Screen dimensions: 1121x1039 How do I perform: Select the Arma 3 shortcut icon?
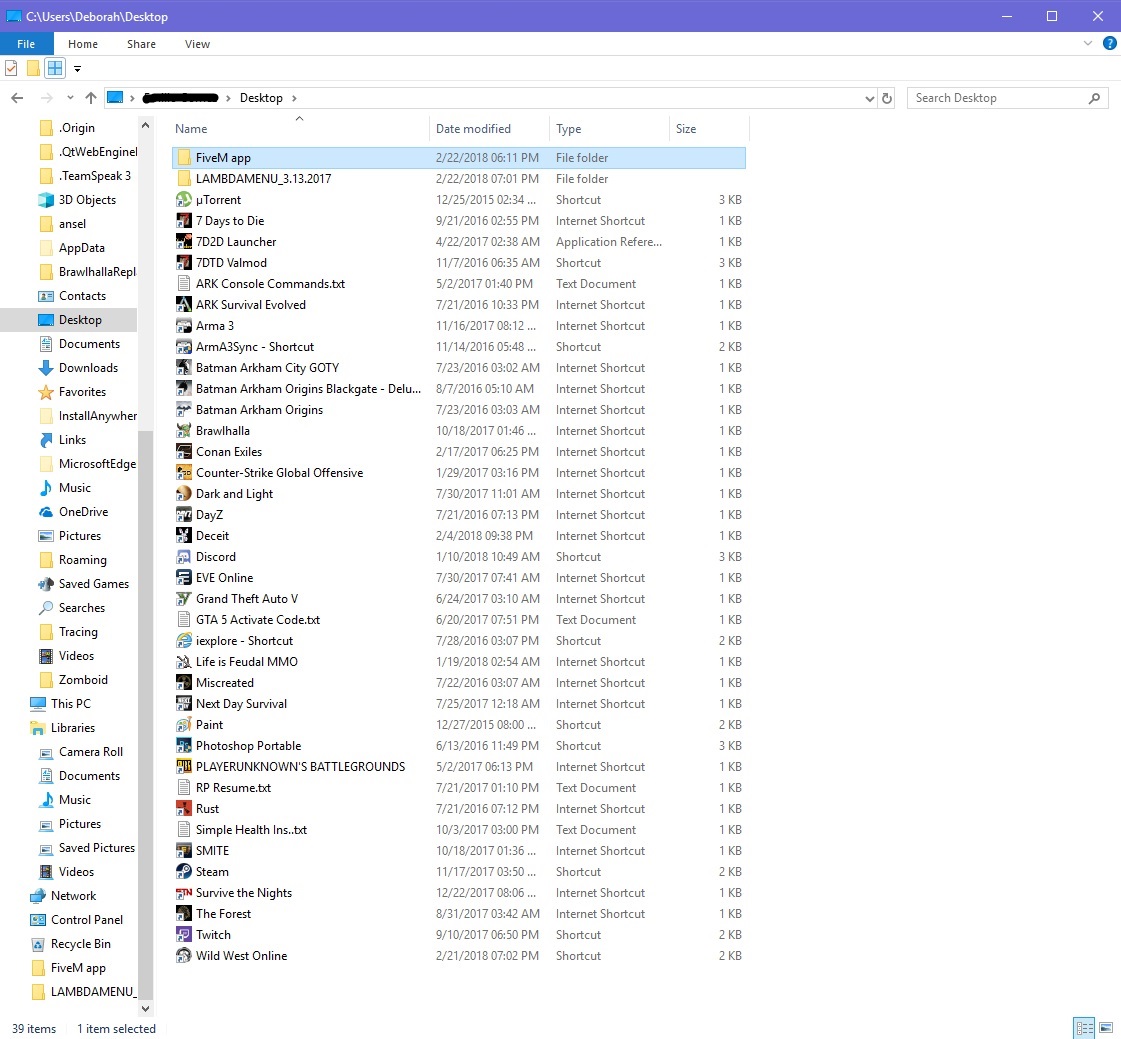tap(184, 325)
